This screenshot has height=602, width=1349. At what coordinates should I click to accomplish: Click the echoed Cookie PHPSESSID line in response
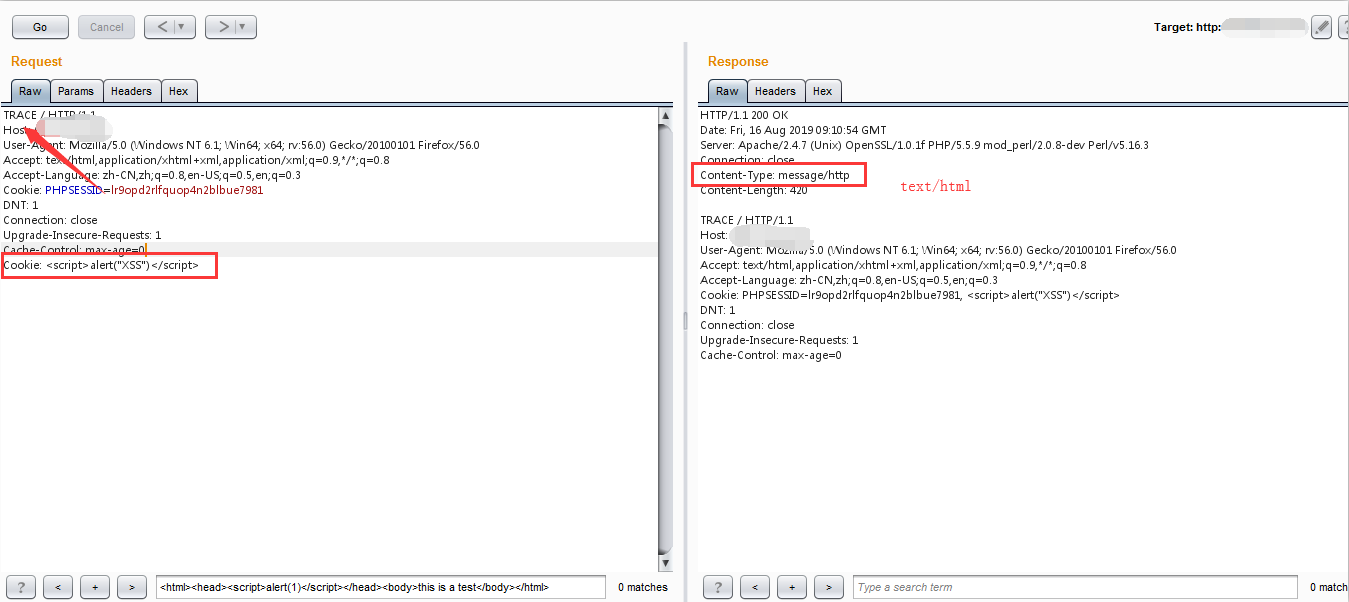[x=910, y=295]
